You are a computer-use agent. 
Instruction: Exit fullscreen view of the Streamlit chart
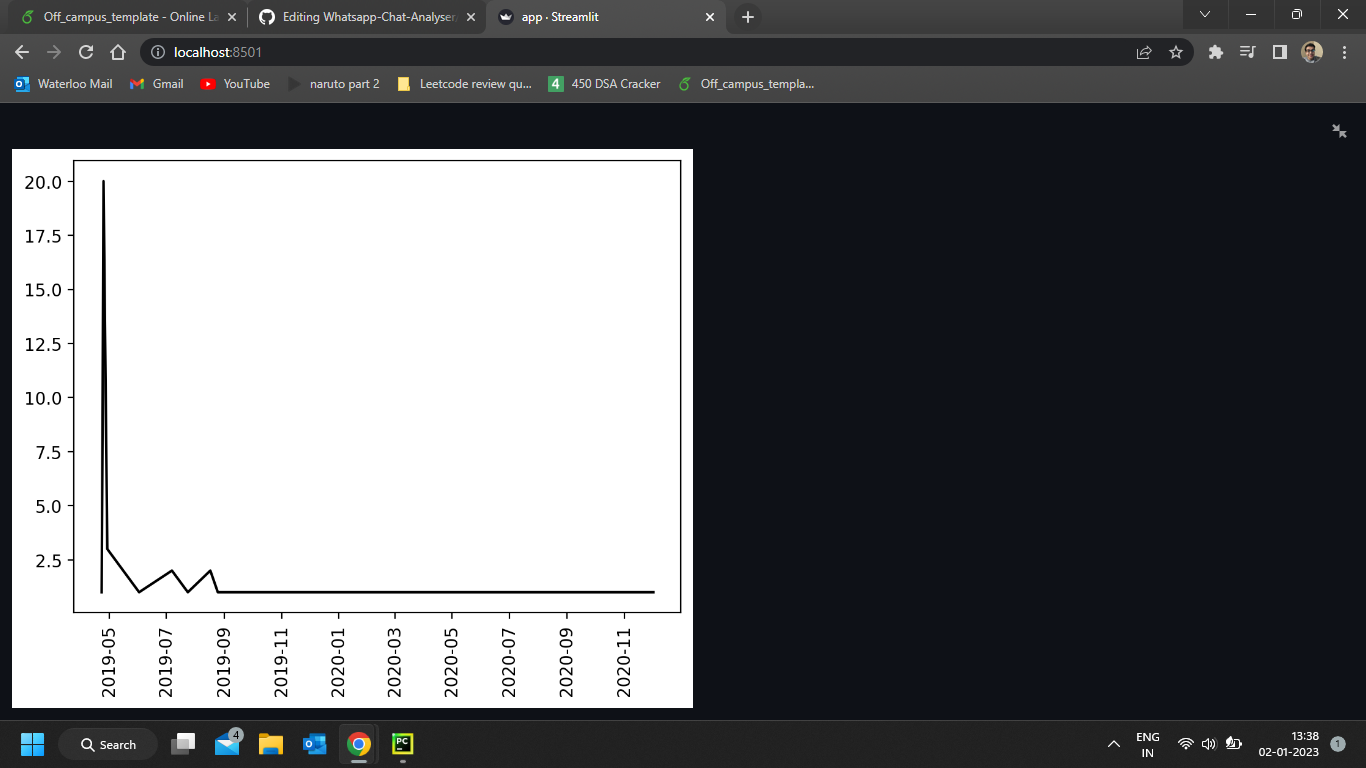pos(1339,131)
